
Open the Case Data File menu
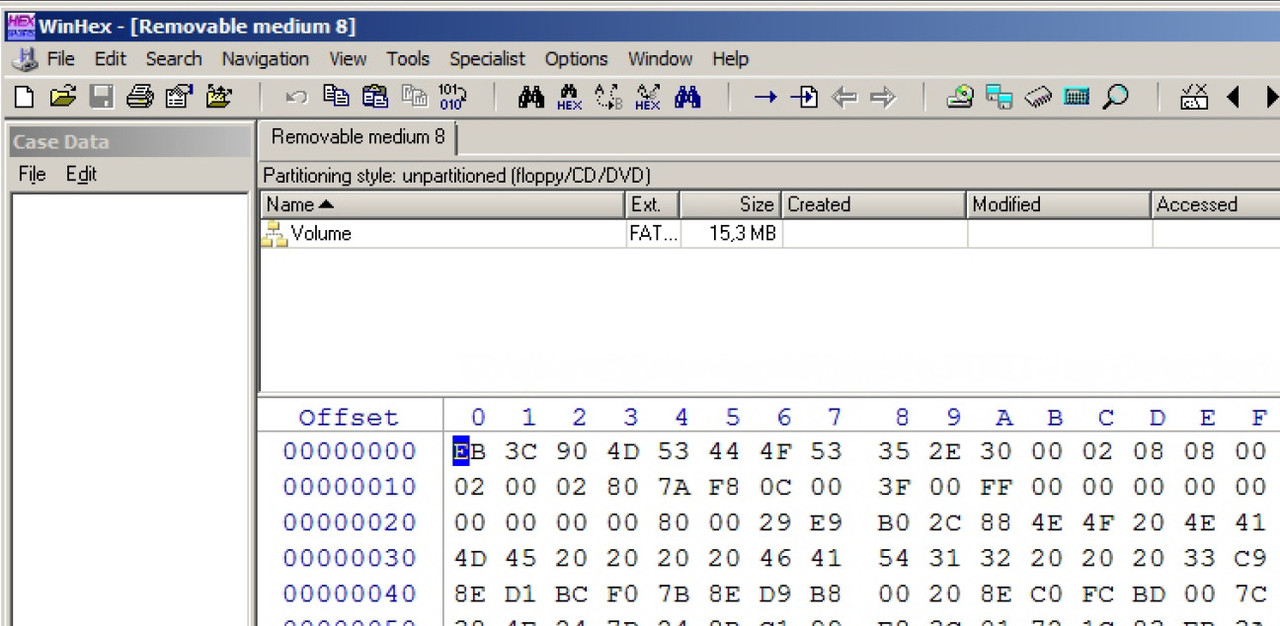[x=32, y=174]
